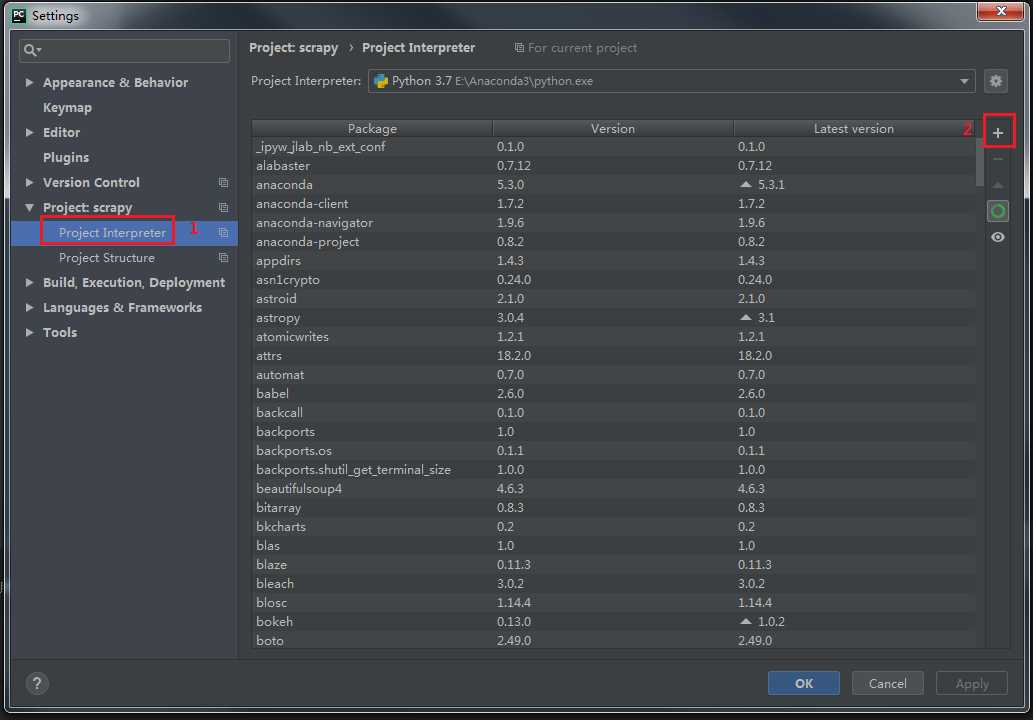Select the atomicwrites package row

613,337
